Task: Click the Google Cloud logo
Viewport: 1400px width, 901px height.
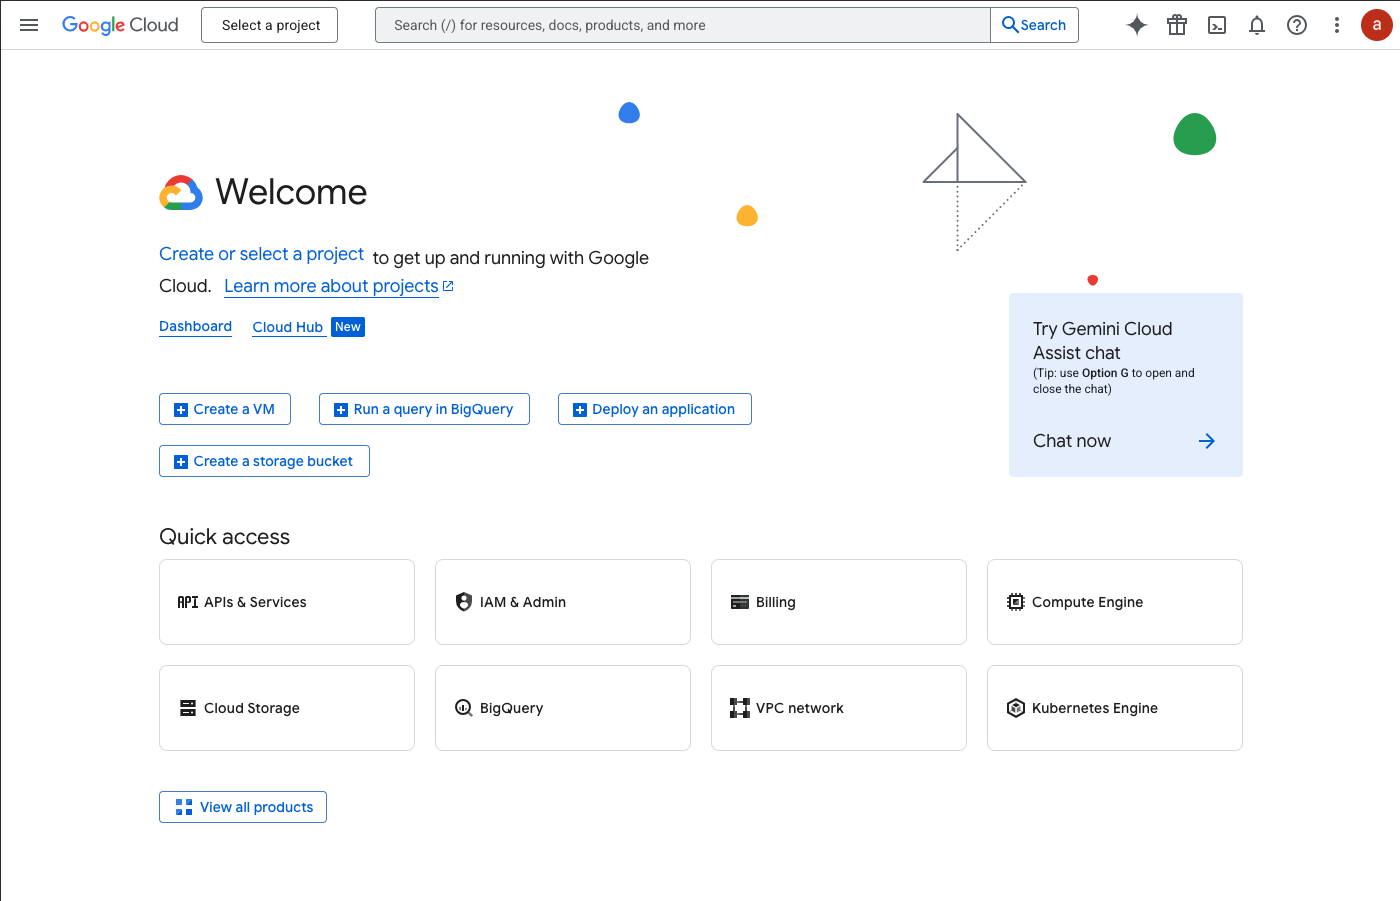Action: click(x=120, y=25)
